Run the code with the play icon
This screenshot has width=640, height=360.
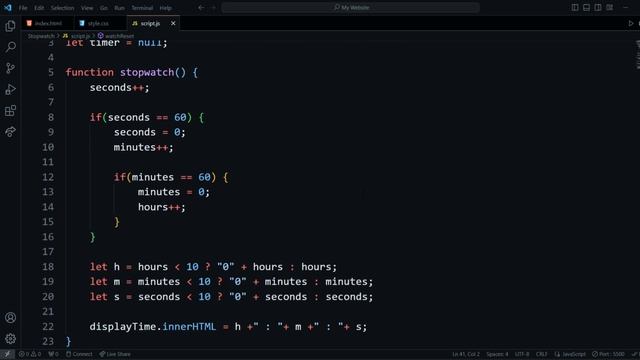point(631,23)
